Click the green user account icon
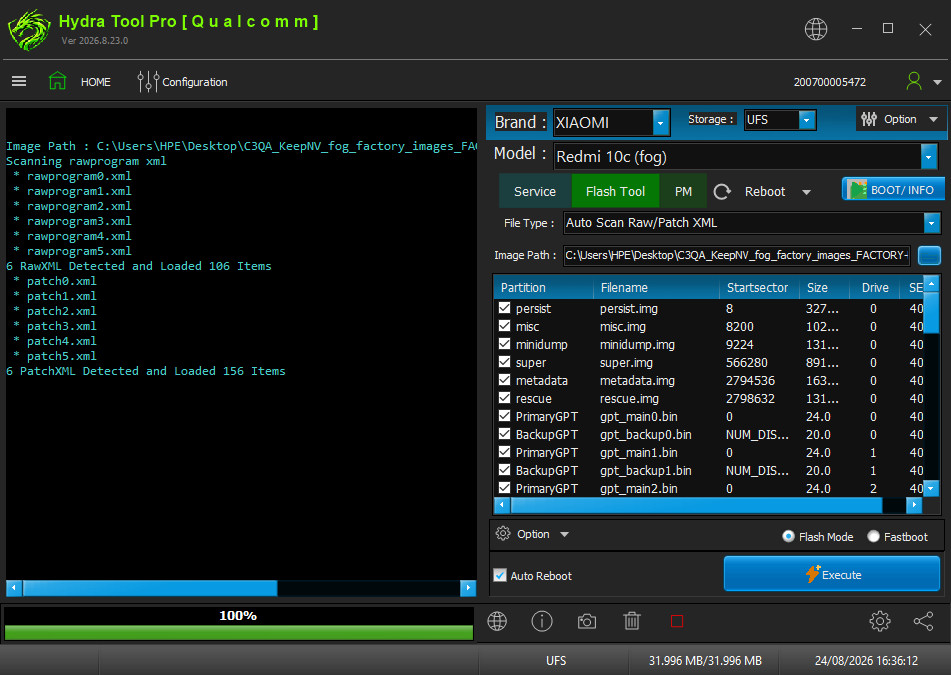 coord(913,81)
